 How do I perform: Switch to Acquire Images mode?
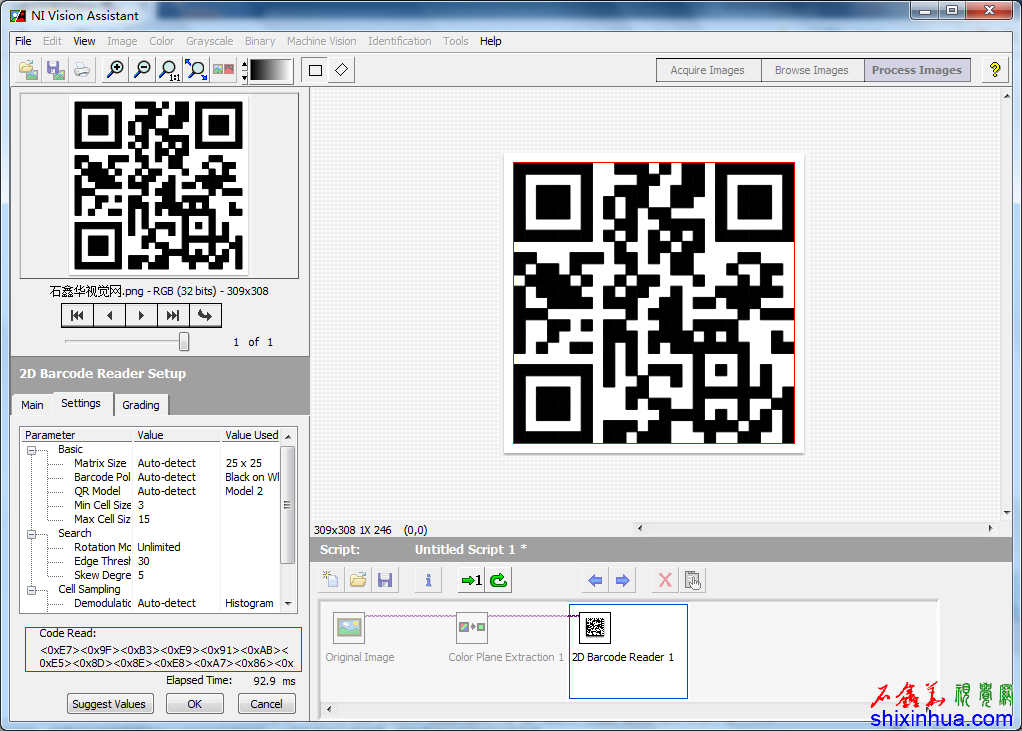(707, 70)
